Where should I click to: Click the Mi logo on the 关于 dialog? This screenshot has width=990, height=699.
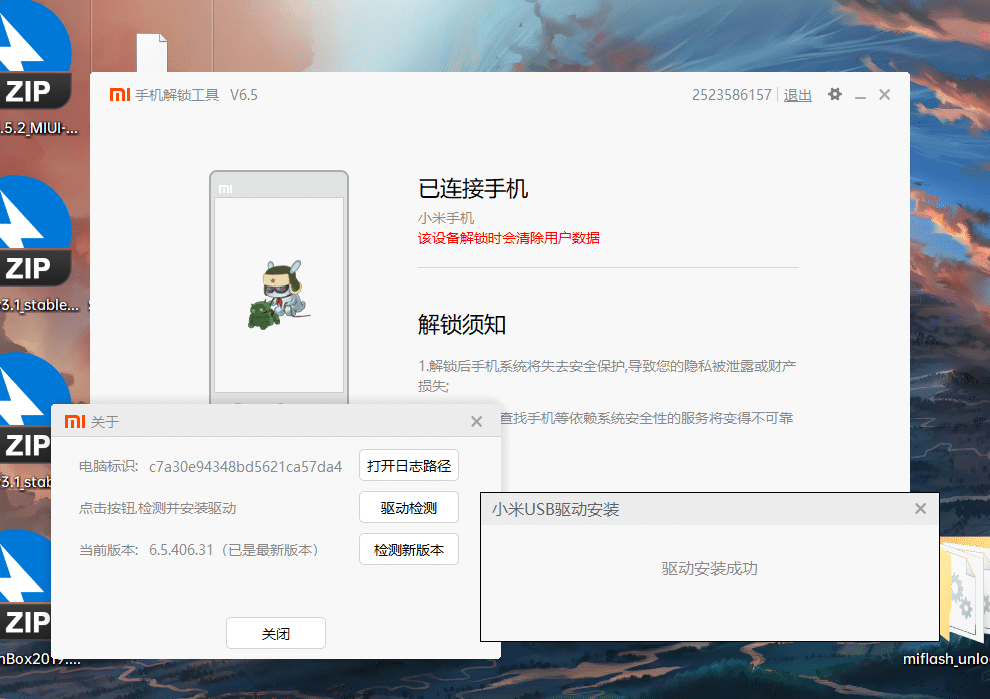[74, 421]
